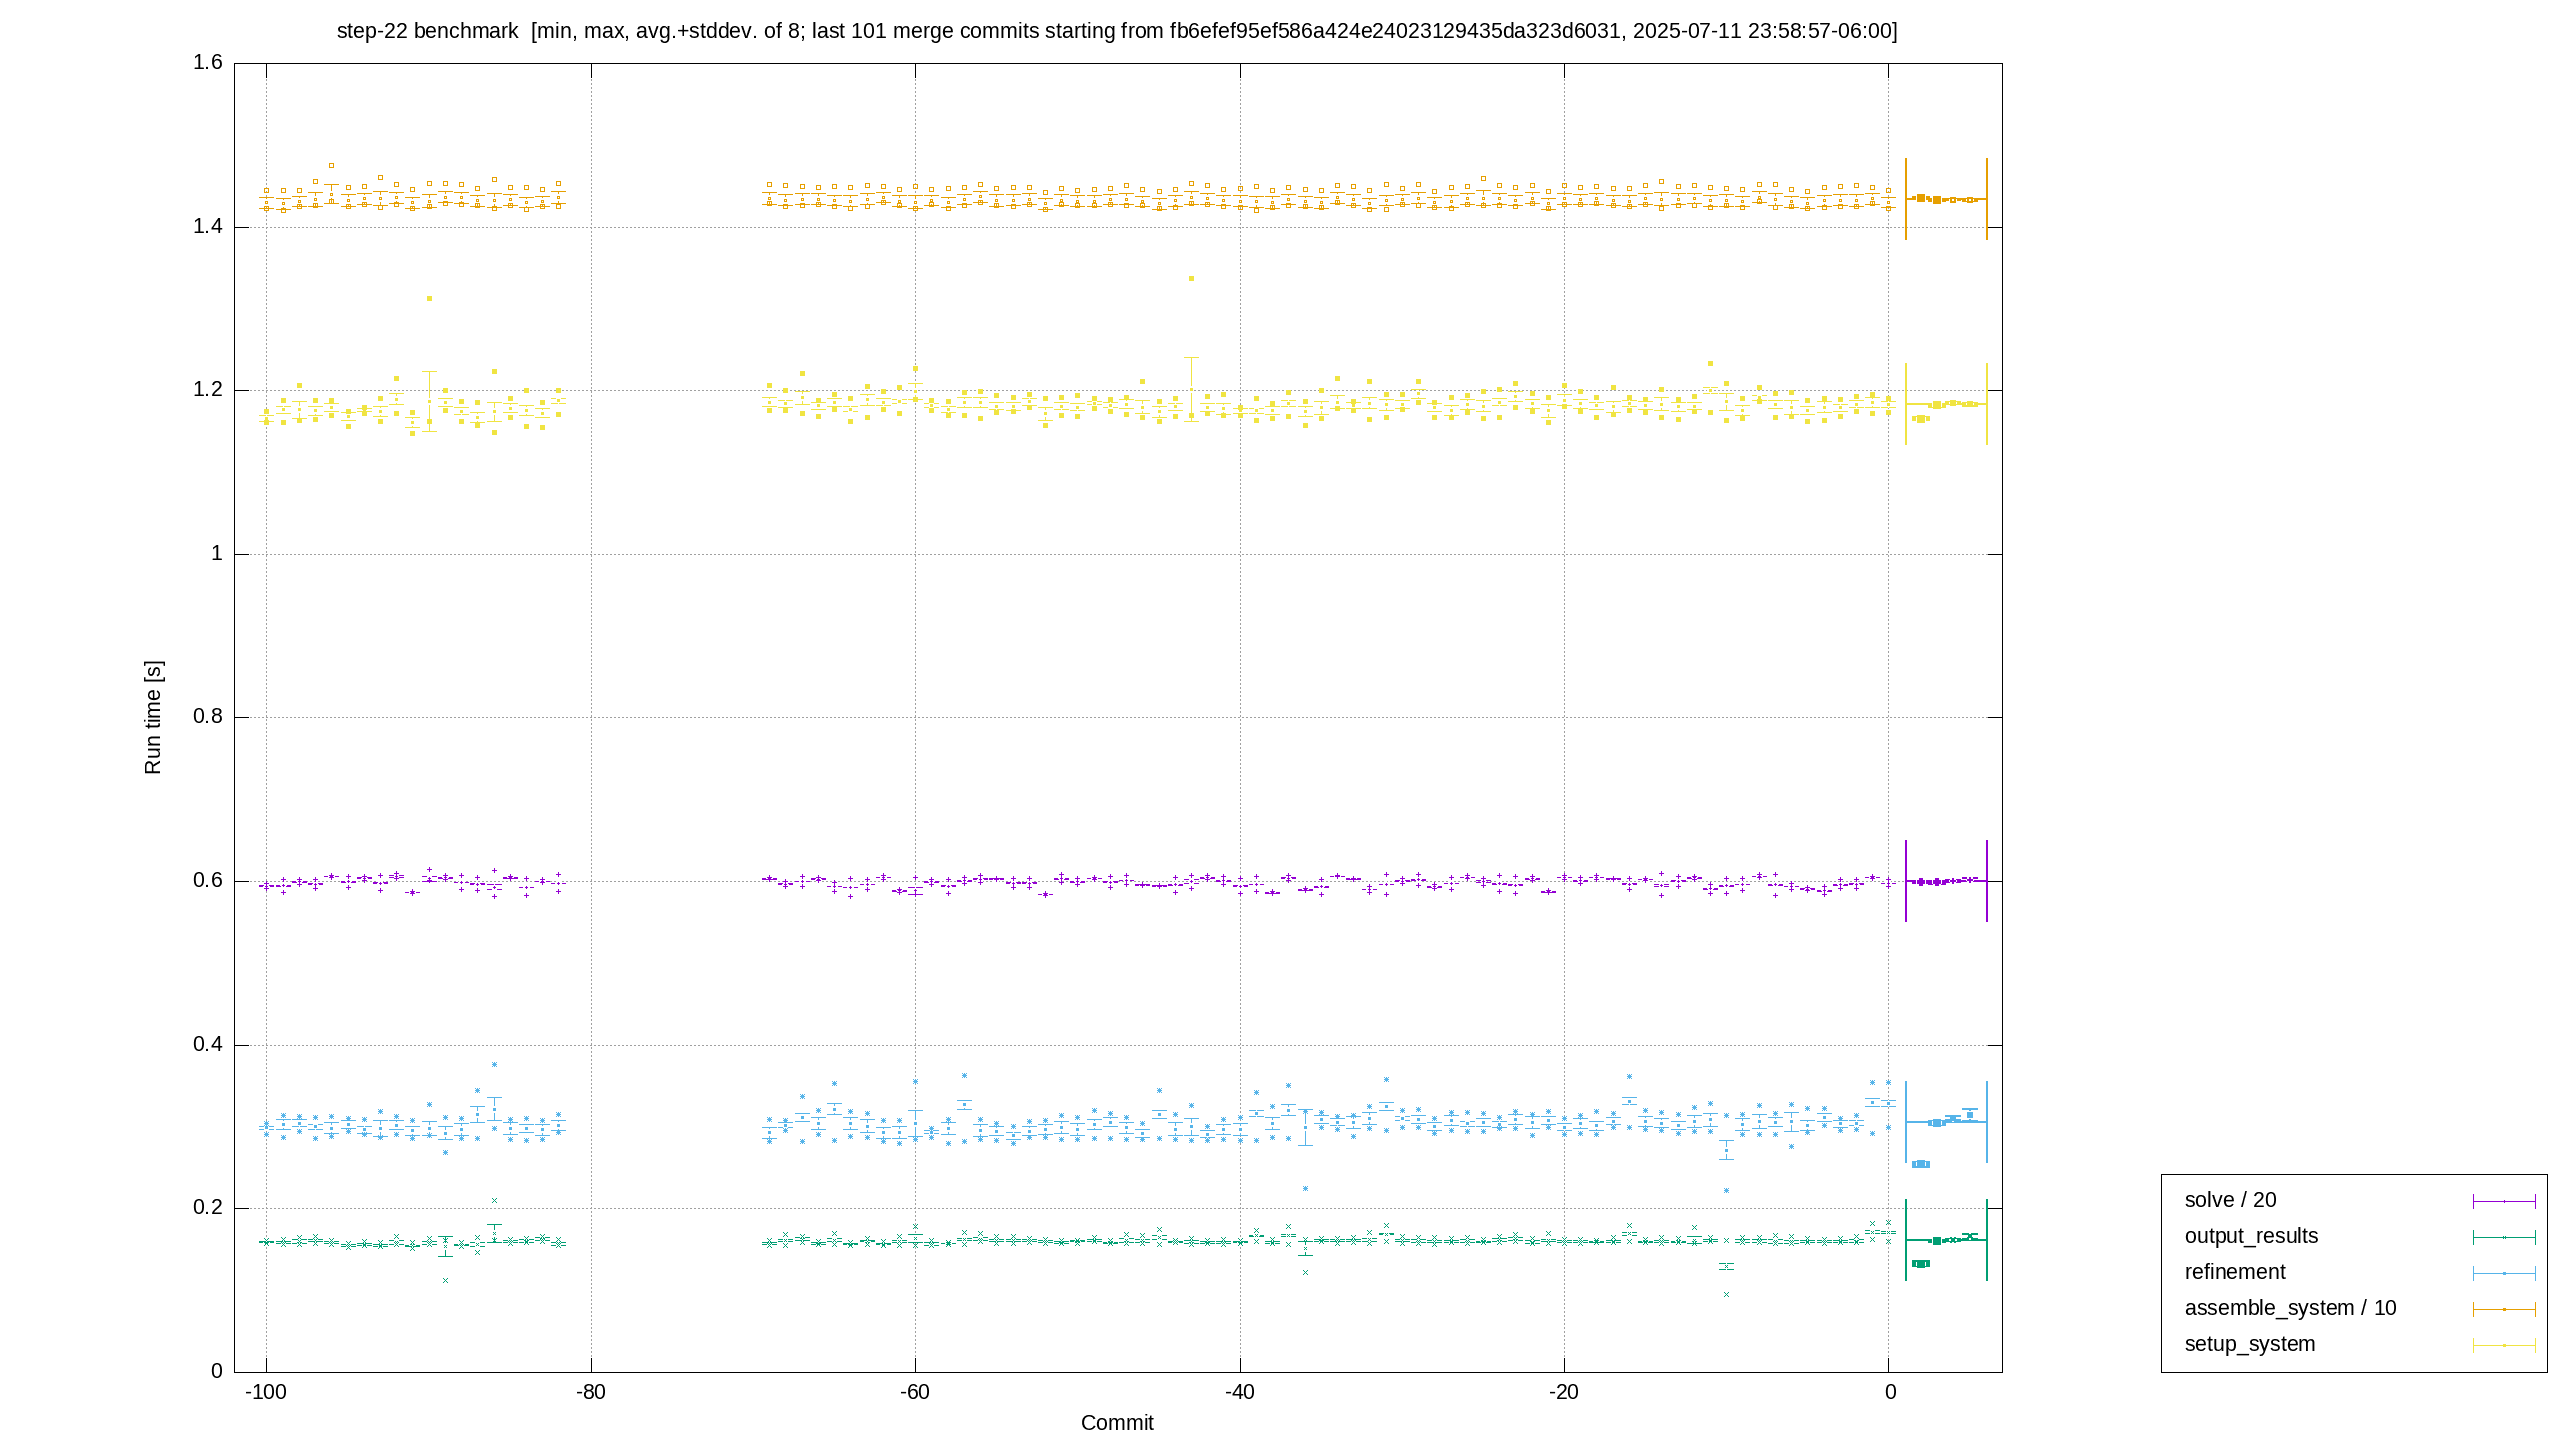Click the yellow outlier point near 1.34

click(x=1191, y=279)
